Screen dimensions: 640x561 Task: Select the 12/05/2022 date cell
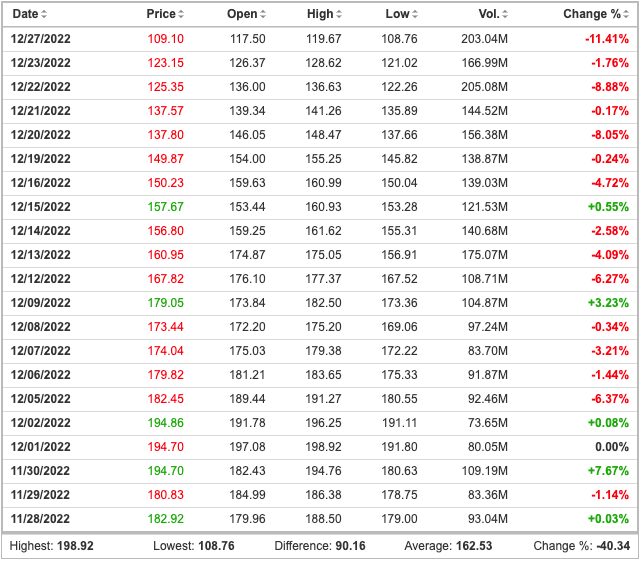(40, 399)
